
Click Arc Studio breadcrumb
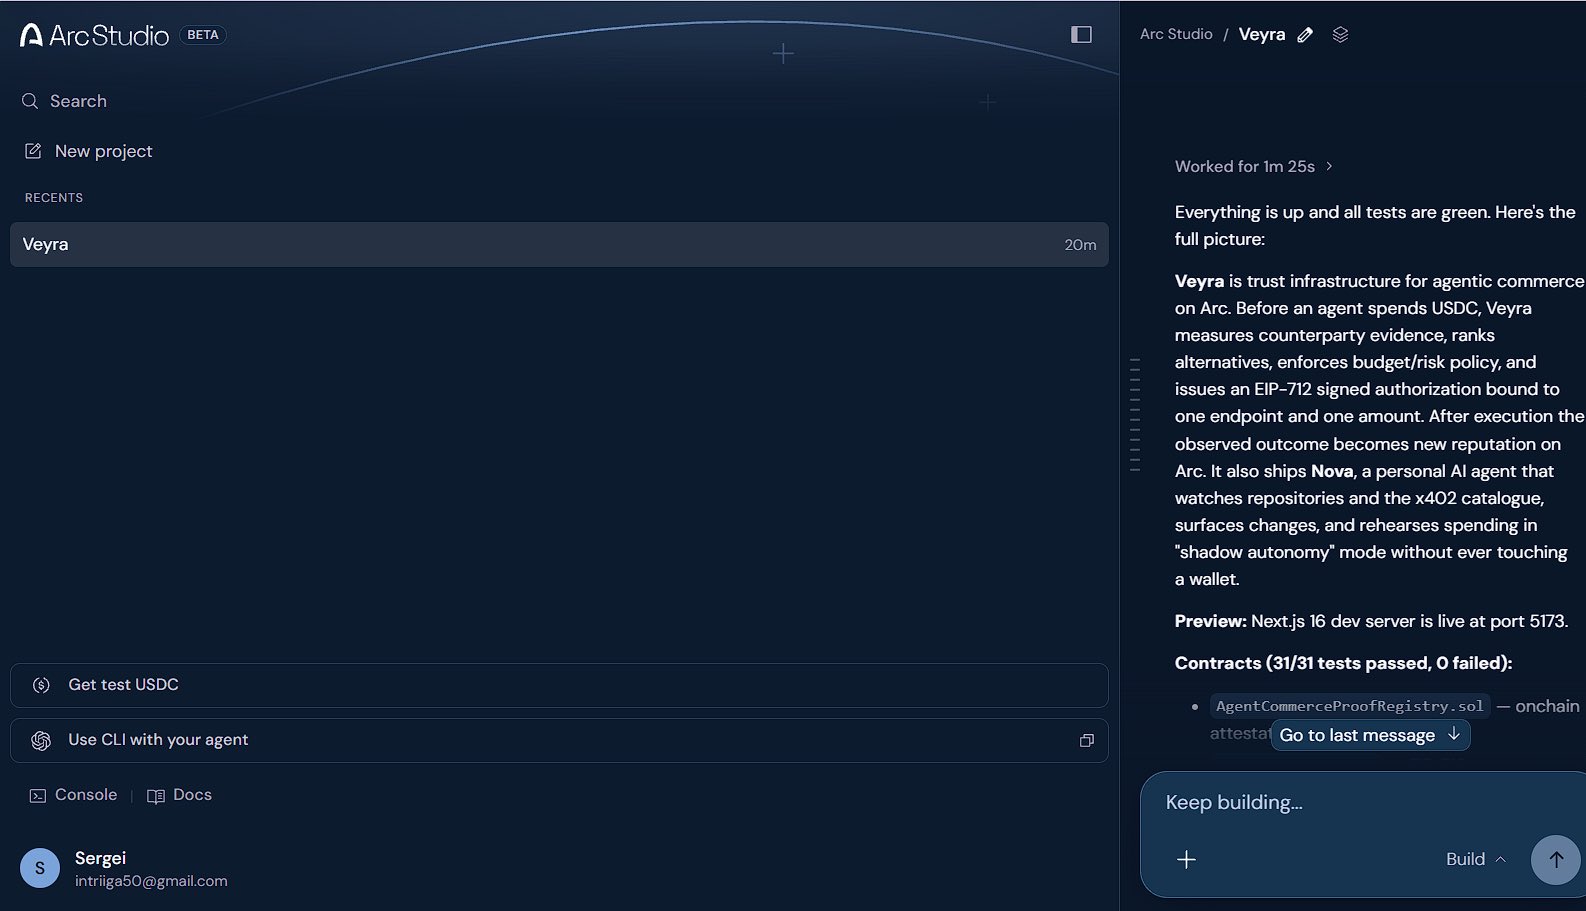(x=1176, y=34)
